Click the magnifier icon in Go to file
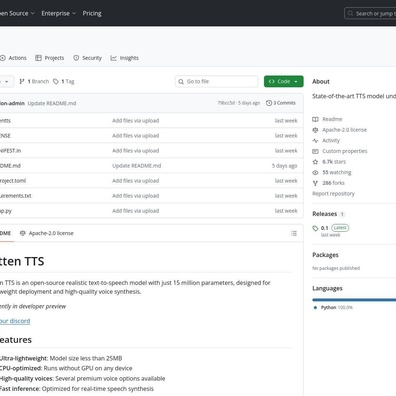 181,82
